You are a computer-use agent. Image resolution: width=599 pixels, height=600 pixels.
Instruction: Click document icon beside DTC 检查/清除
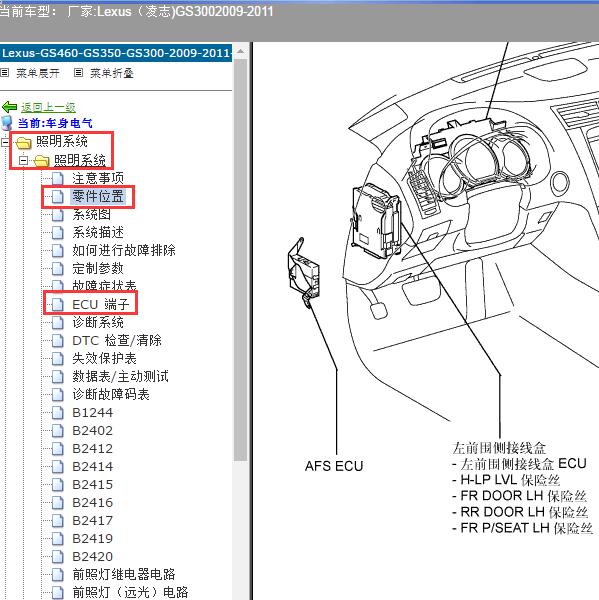(x=57, y=341)
